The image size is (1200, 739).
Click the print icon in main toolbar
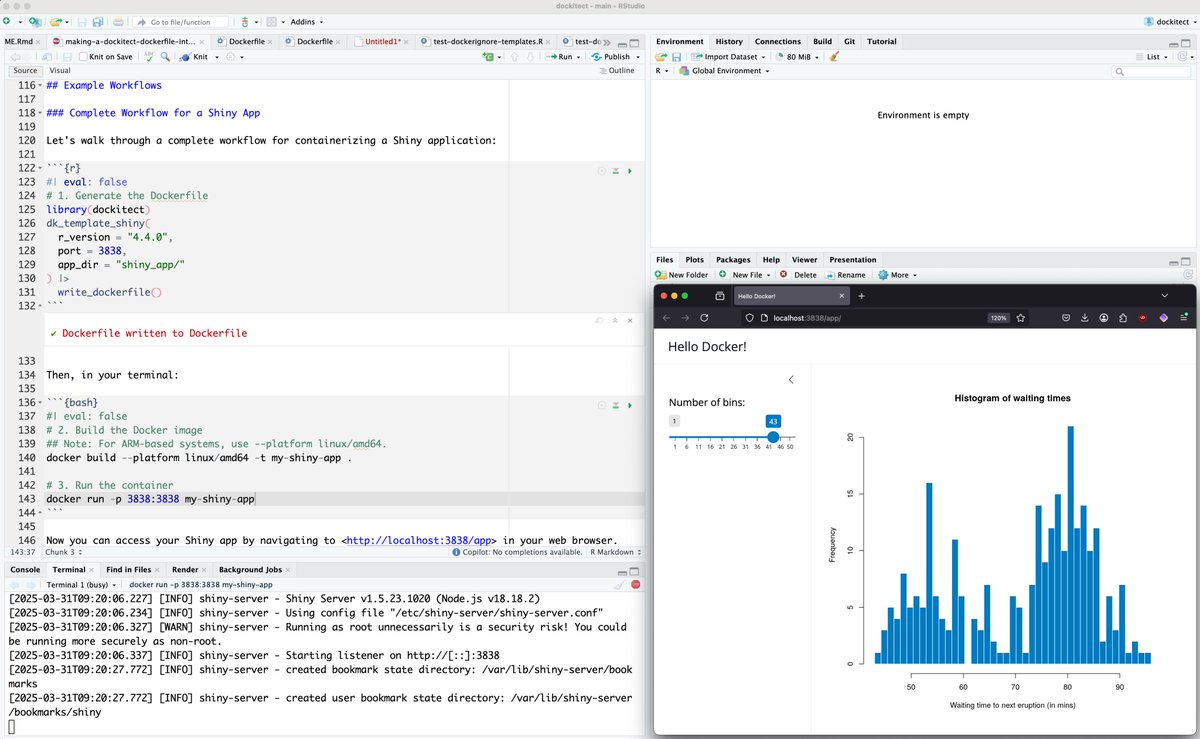118,21
